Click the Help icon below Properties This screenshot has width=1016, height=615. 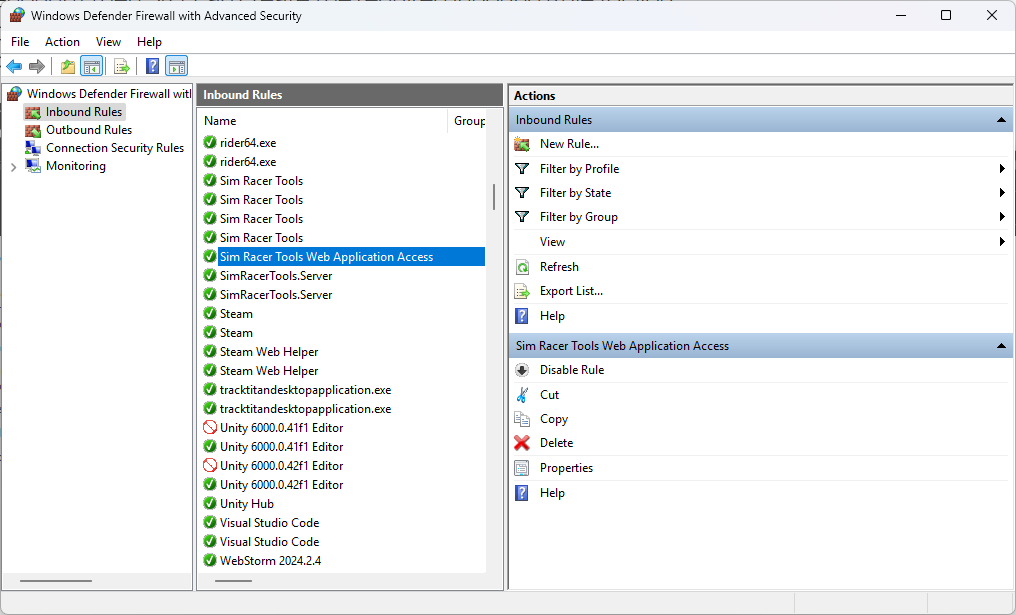(x=522, y=493)
